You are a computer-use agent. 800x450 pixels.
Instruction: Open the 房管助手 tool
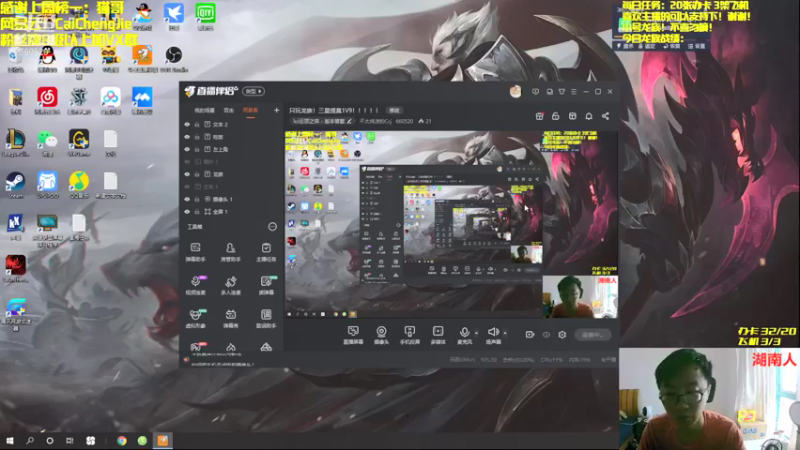click(x=231, y=252)
